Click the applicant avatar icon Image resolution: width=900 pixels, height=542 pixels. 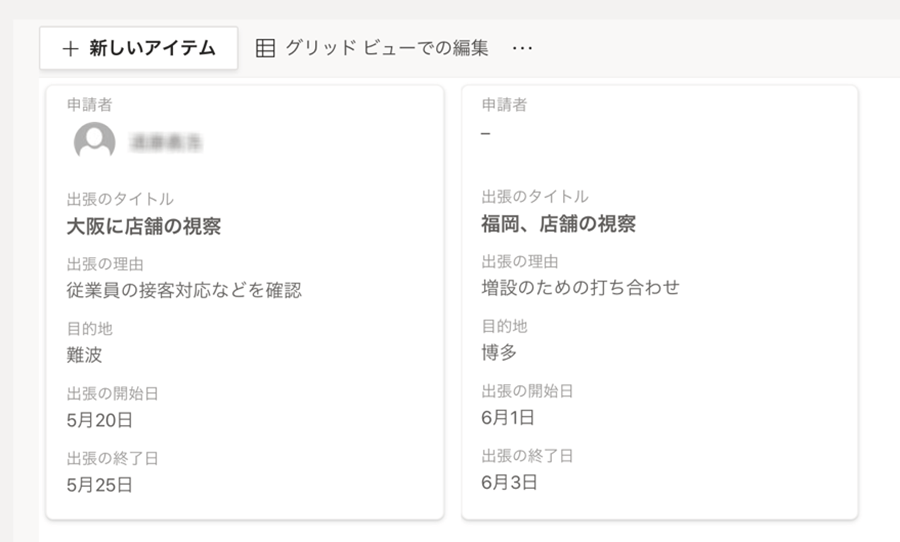[94, 143]
